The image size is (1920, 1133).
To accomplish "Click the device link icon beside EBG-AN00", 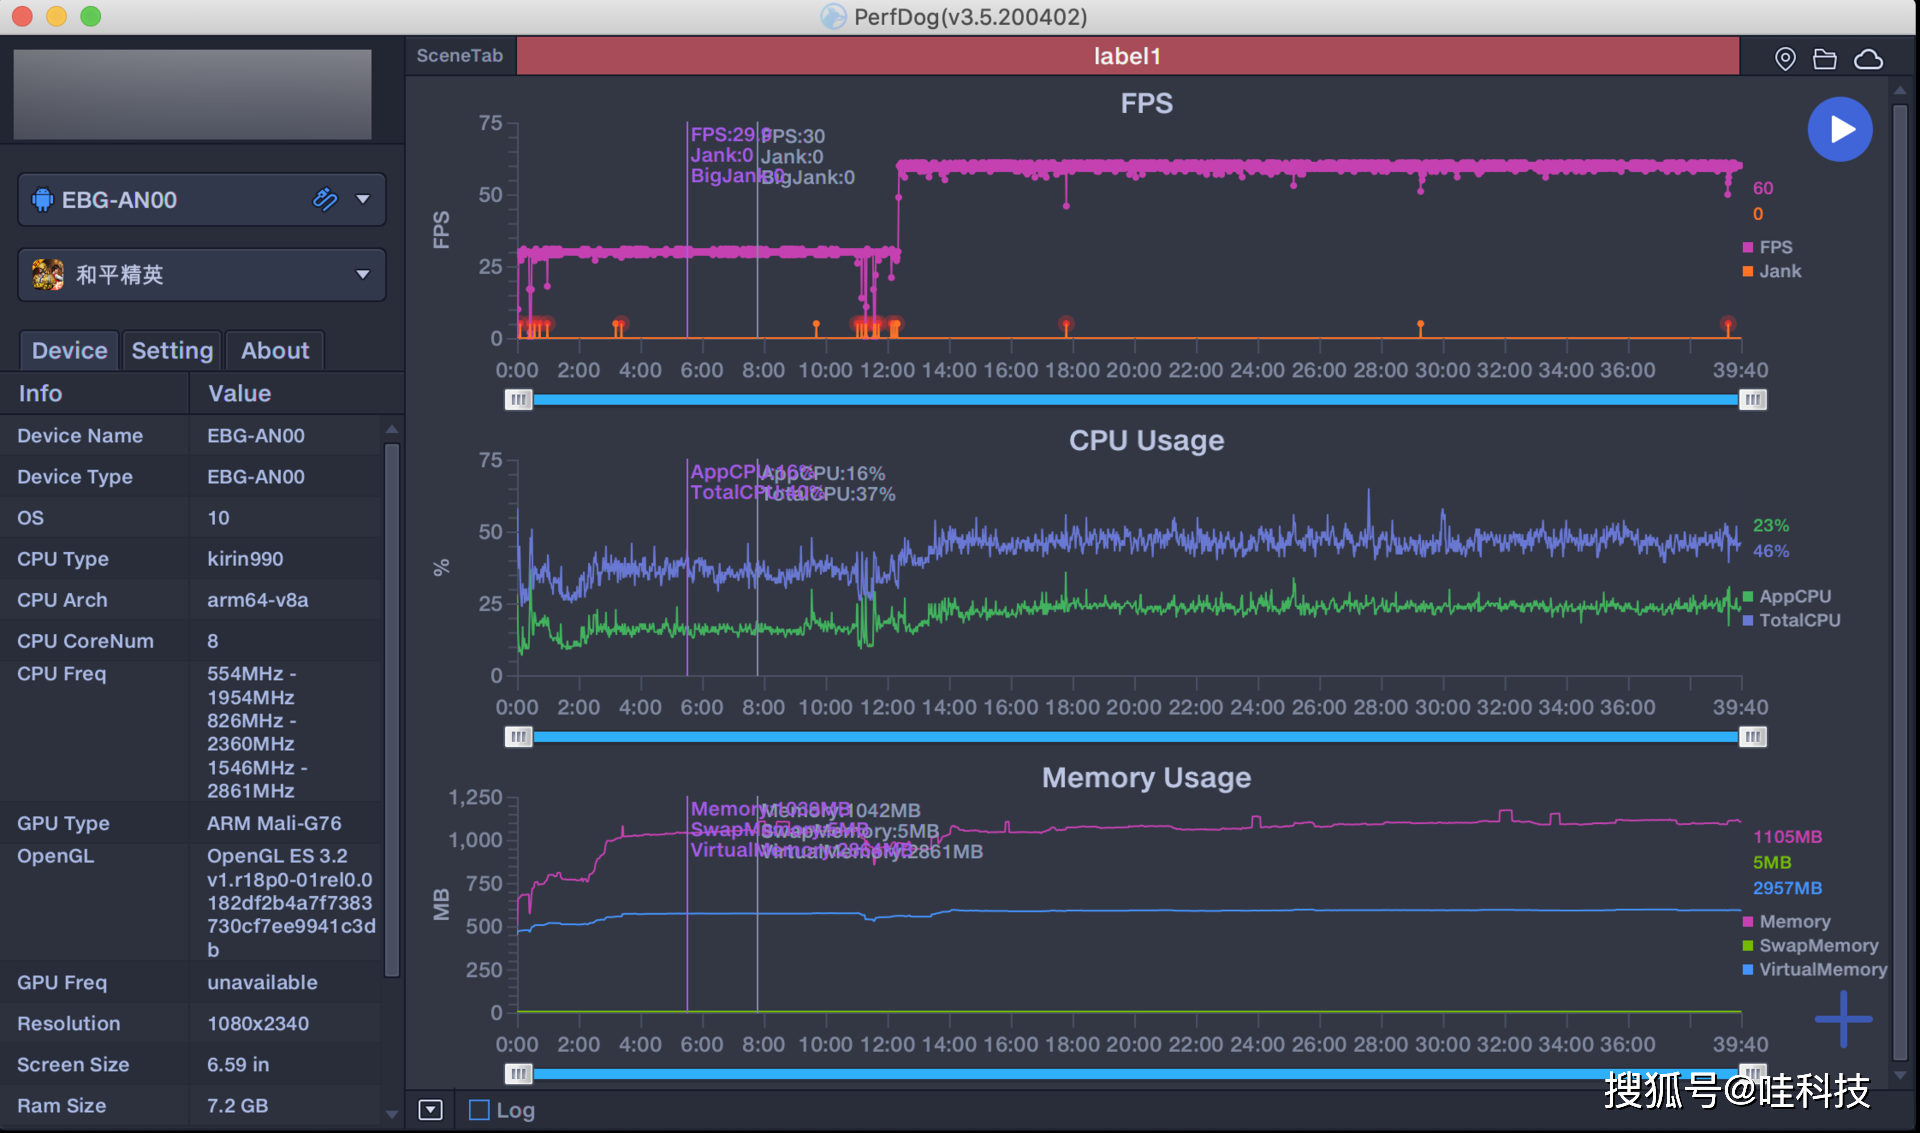I will pos(325,199).
